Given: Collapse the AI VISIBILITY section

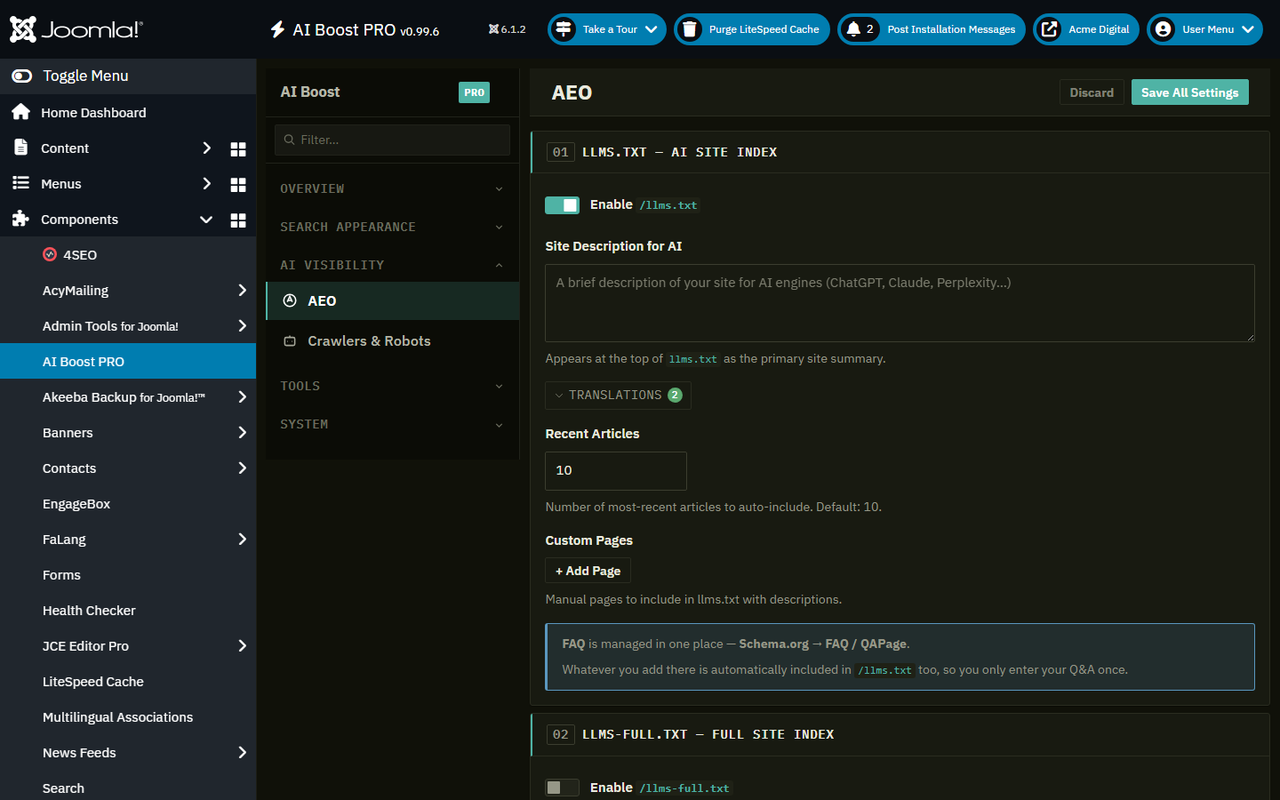Looking at the screenshot, I should click(x=392, y=265).
